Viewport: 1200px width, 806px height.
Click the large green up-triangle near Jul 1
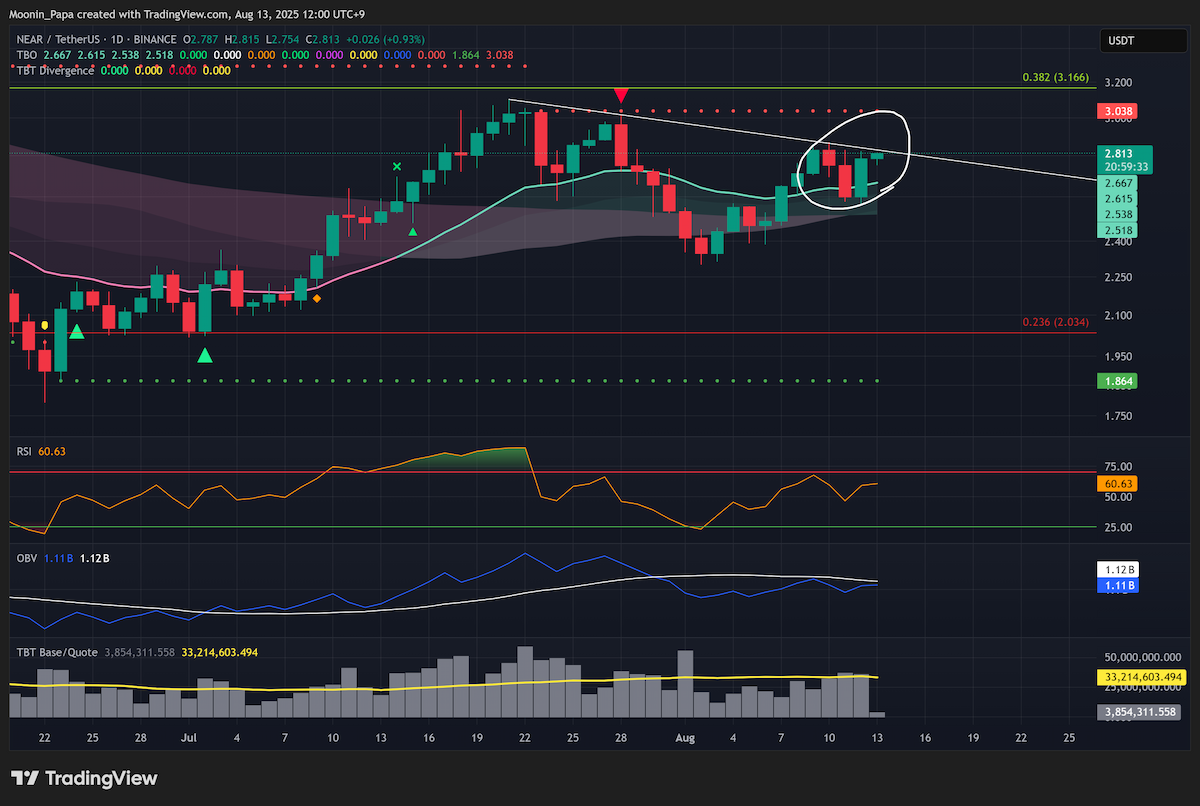click(205, 354)
